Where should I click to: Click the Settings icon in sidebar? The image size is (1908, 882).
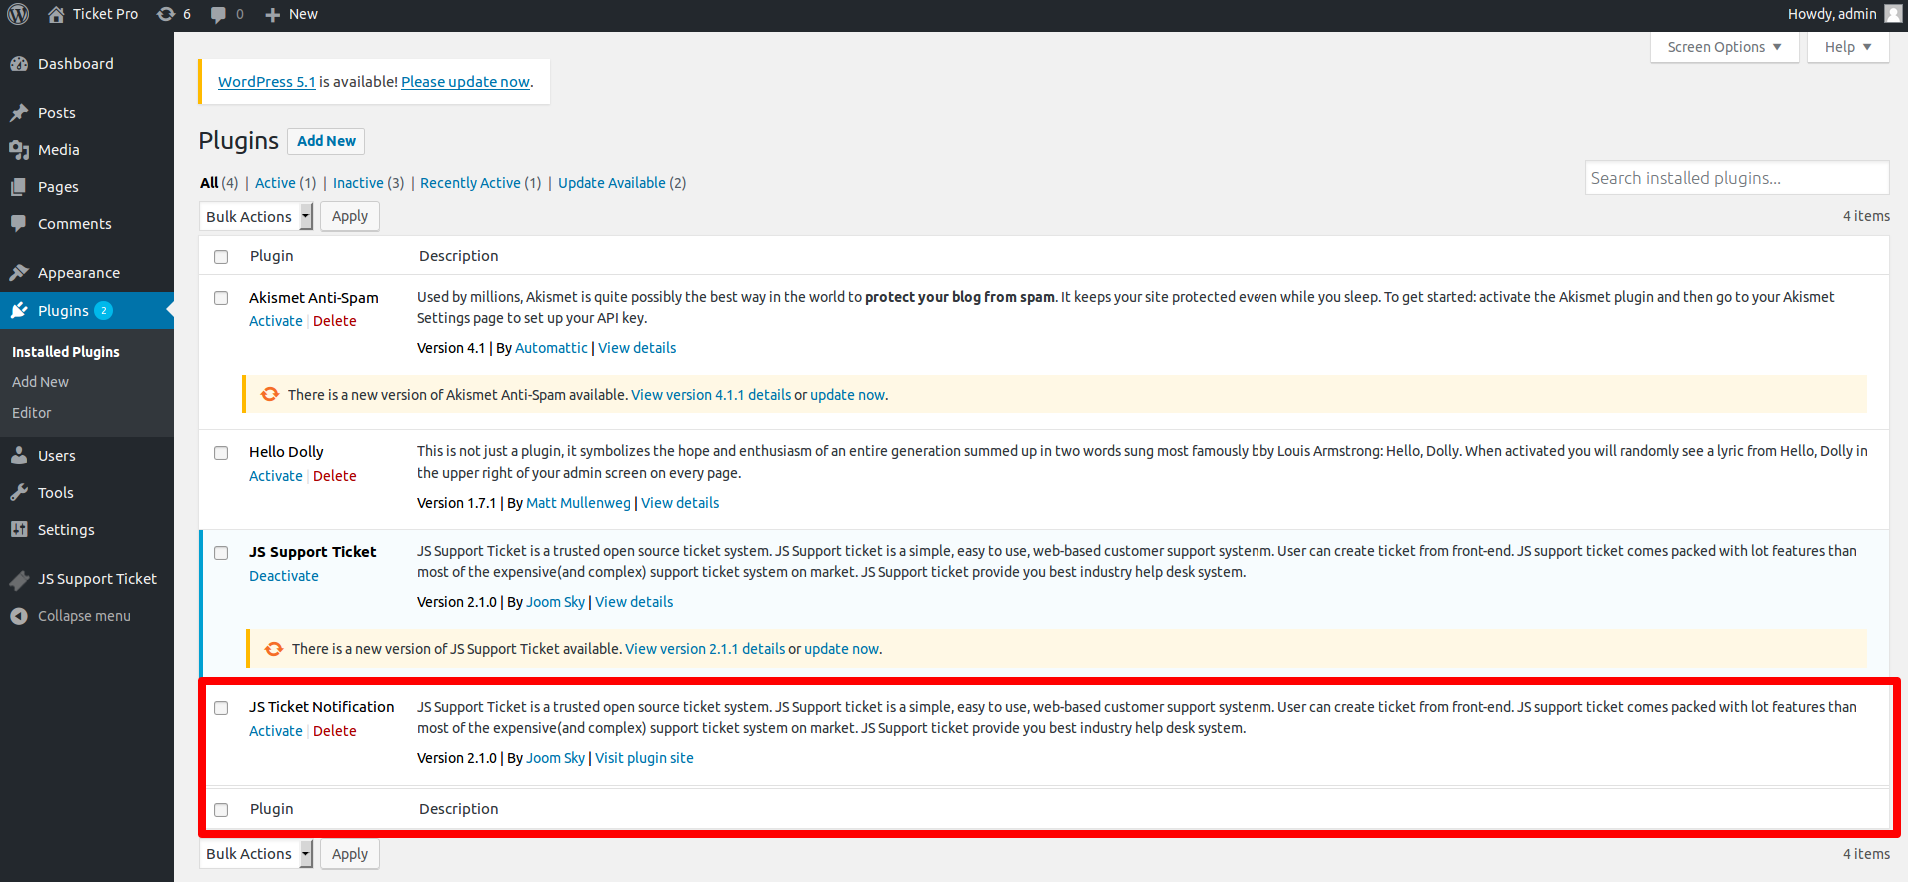(x=19, y=529)
